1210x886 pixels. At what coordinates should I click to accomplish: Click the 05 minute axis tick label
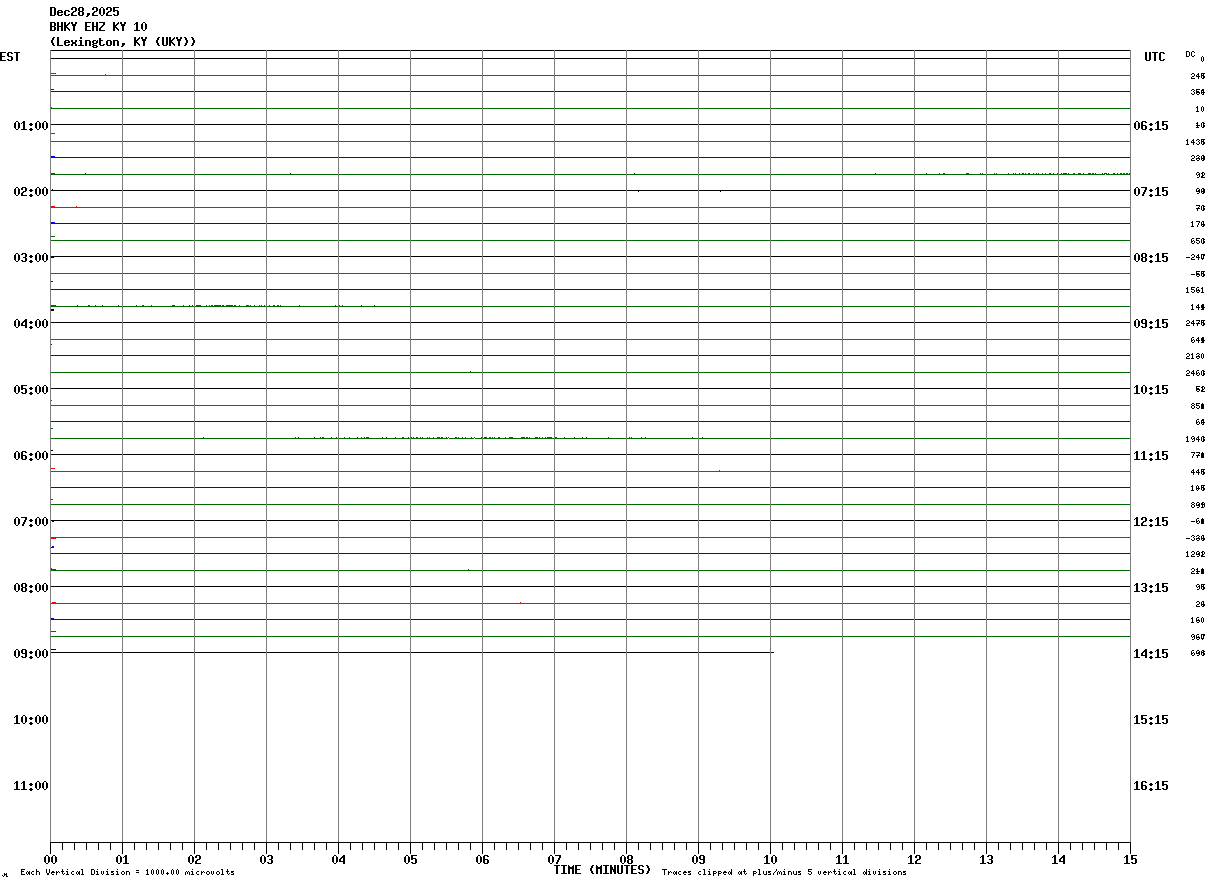point(410,860)
